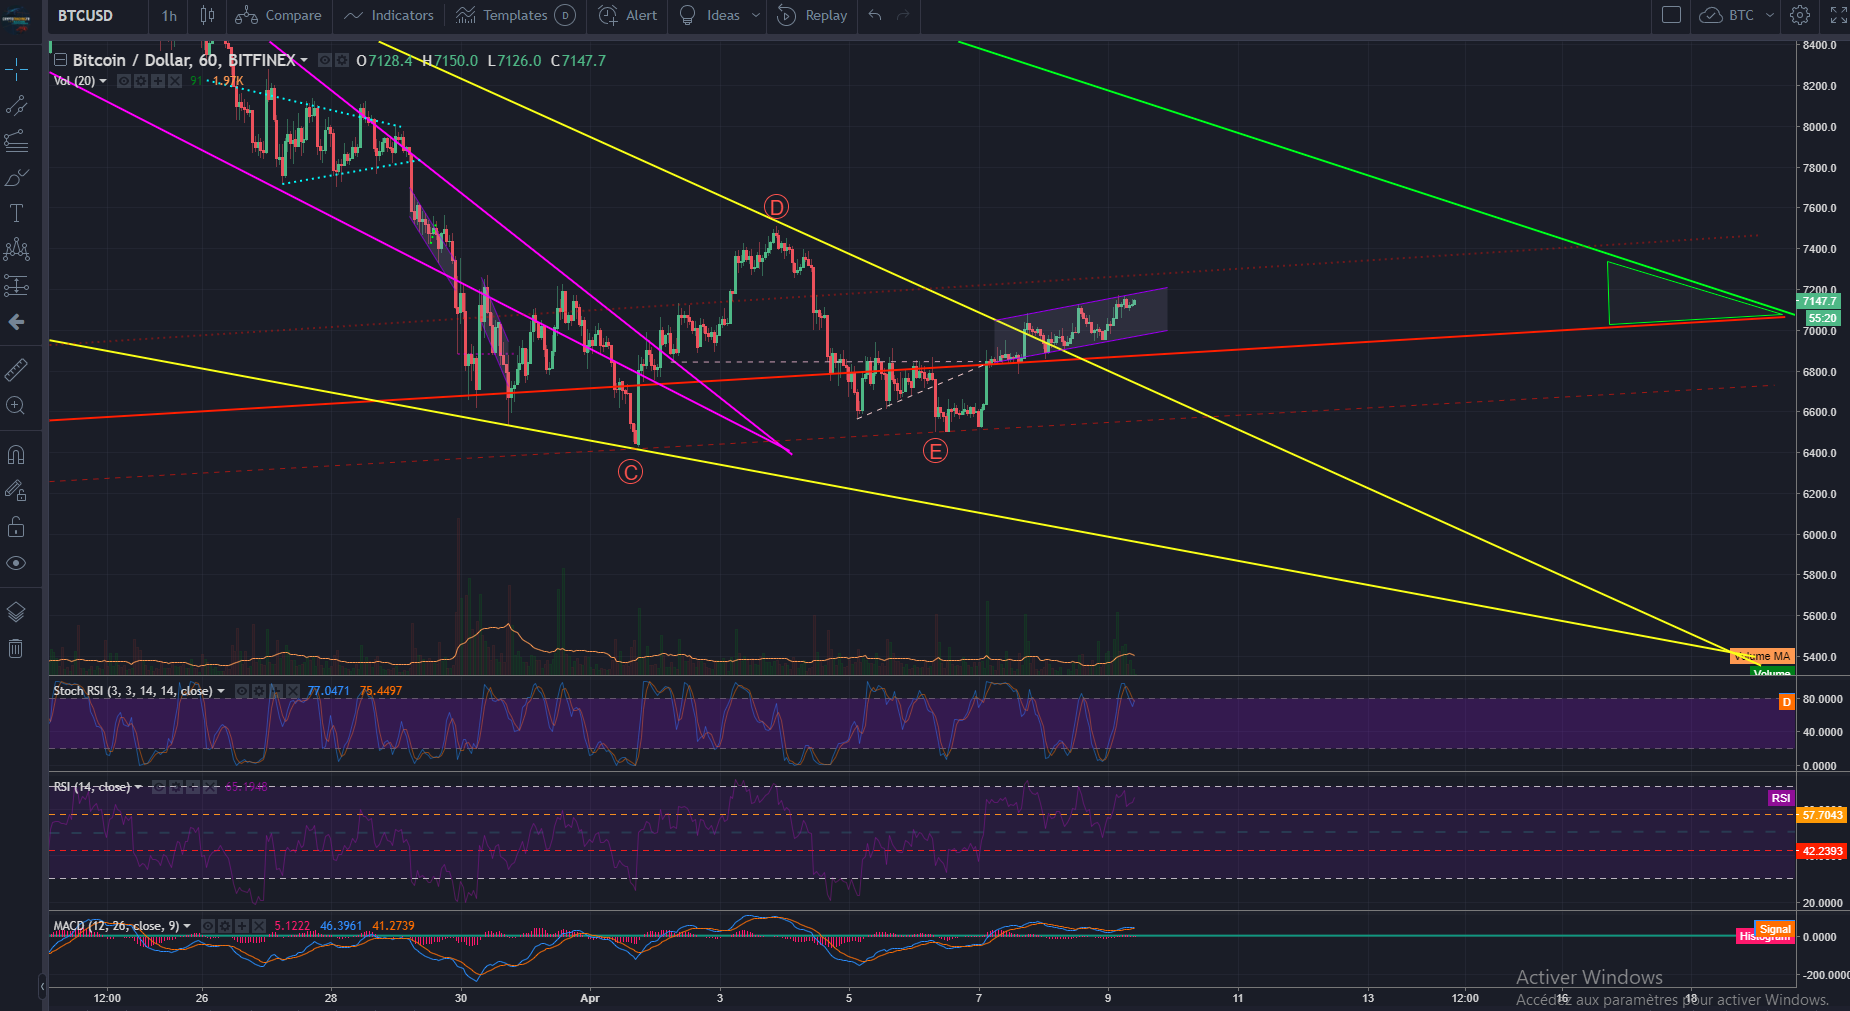The width and height of the screenshot is (1850, 1011).
Task: Create an Alert
Action: 628,15
